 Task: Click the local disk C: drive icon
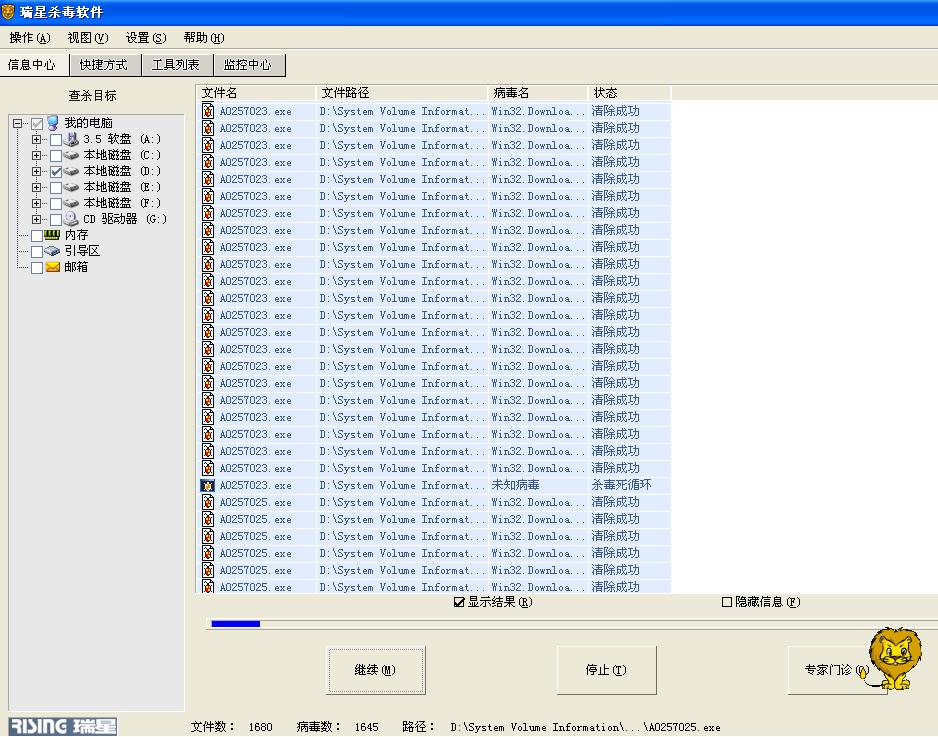pyautogui.click(x=71, y=156)
